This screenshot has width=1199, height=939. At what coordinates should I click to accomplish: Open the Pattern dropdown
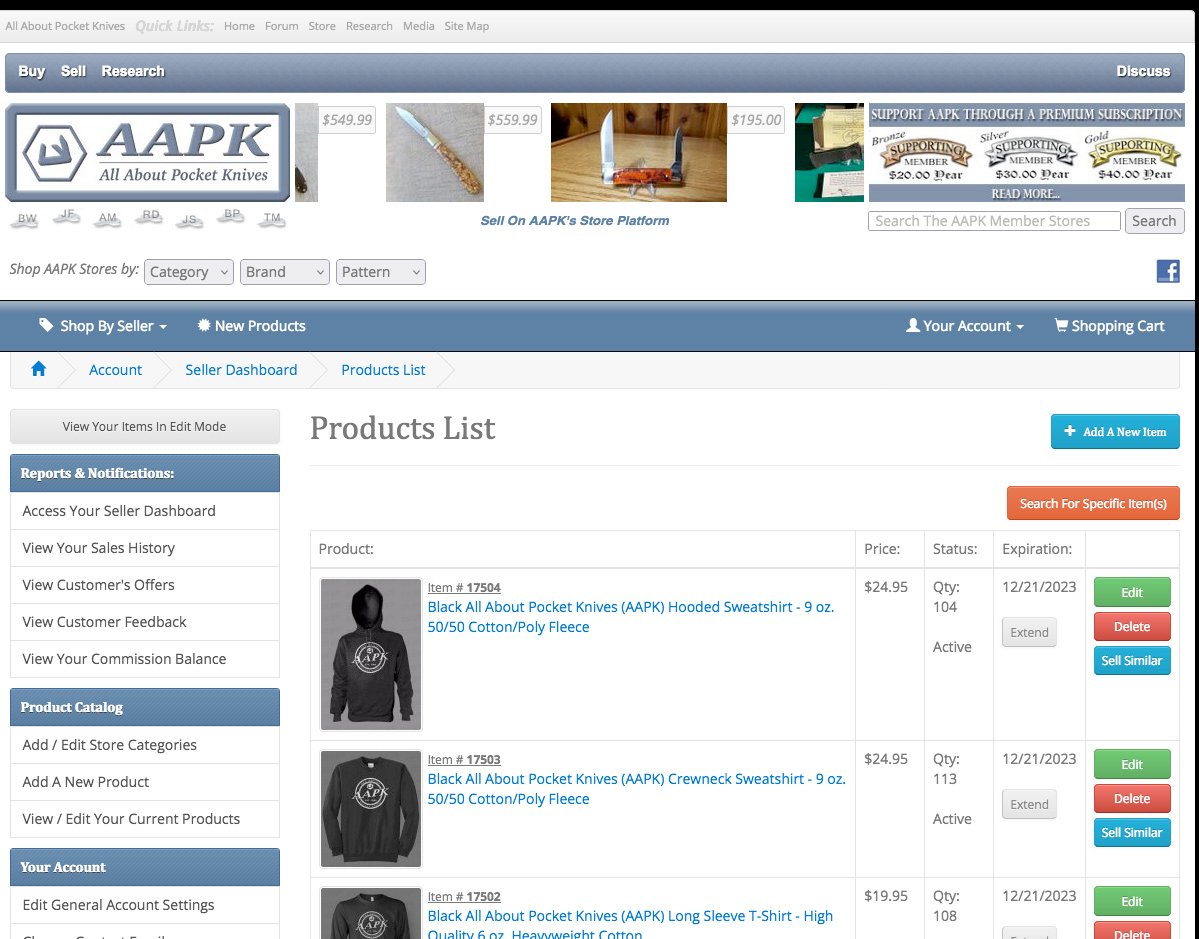pos(381,272)
